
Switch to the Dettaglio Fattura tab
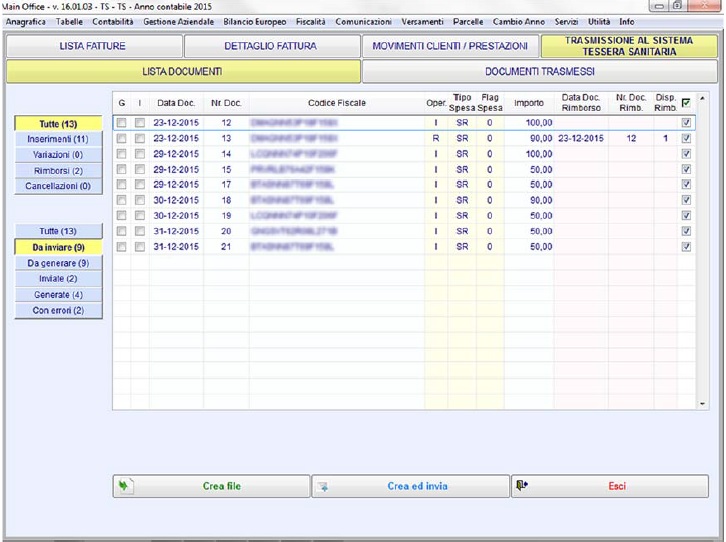(272, 46)
